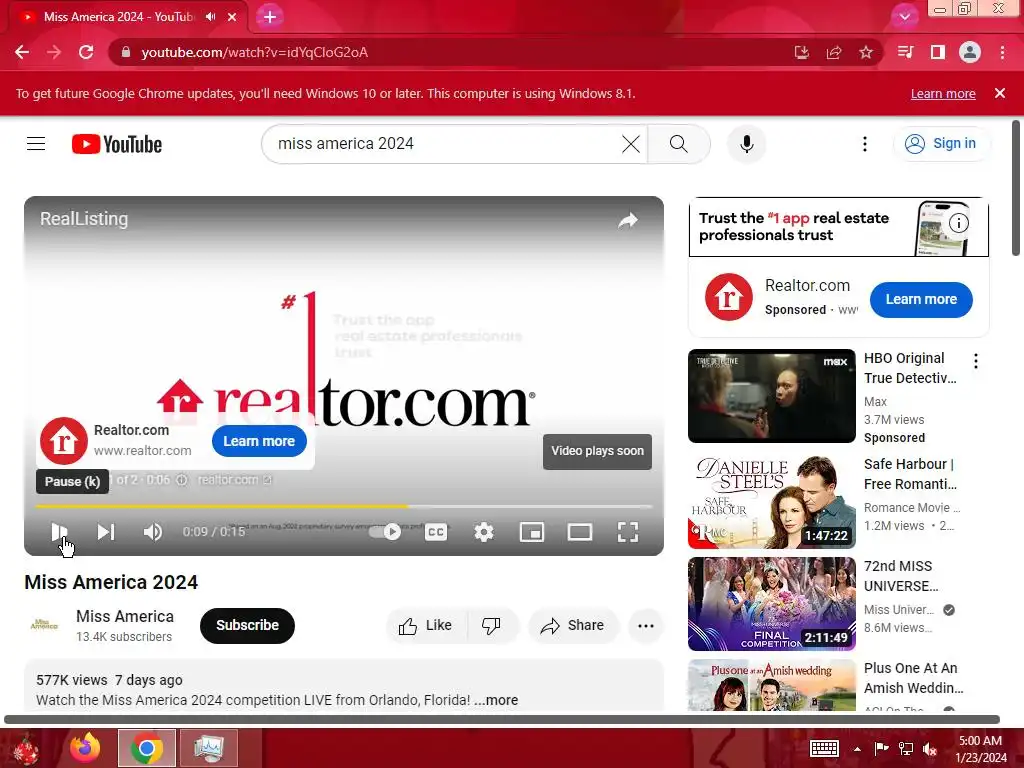Play the Safe Harbour movie thumbnail
This screenshot has width=1024, height=768.
[x=772, y=502]
